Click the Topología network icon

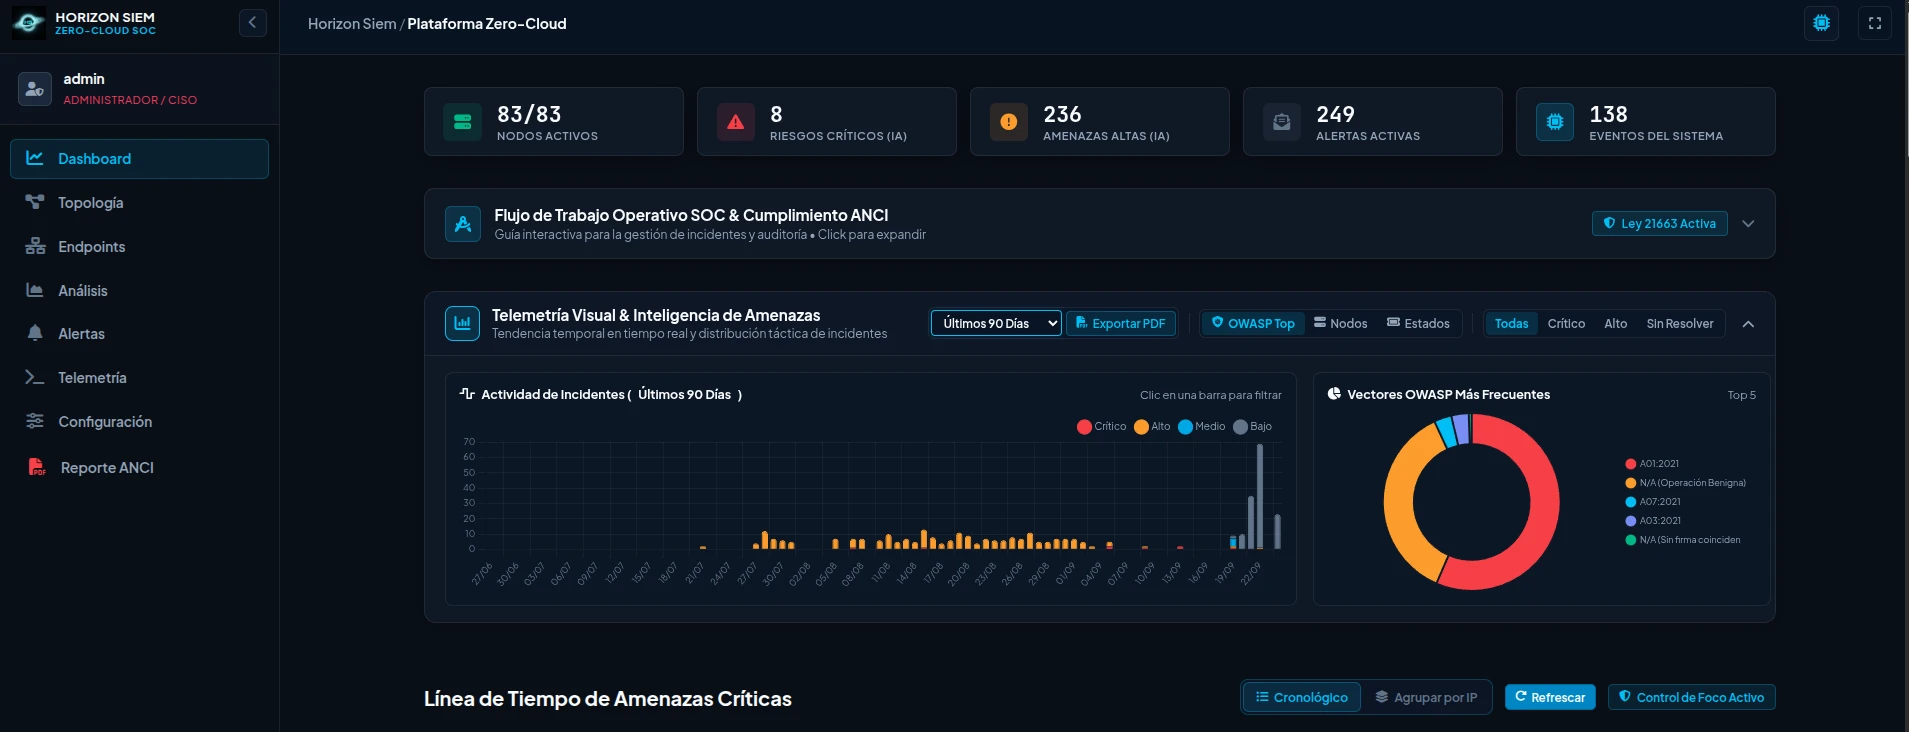tap(35, 202)
